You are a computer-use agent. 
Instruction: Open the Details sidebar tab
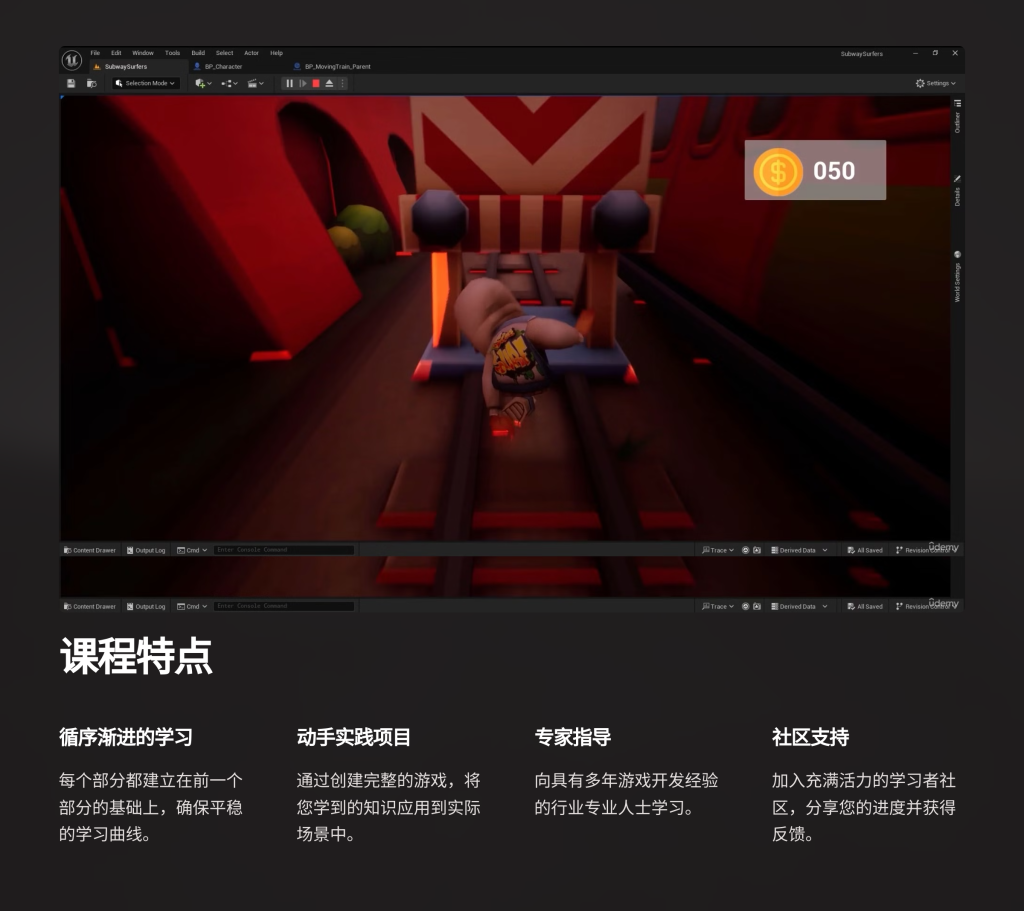(x=957, y=197)
